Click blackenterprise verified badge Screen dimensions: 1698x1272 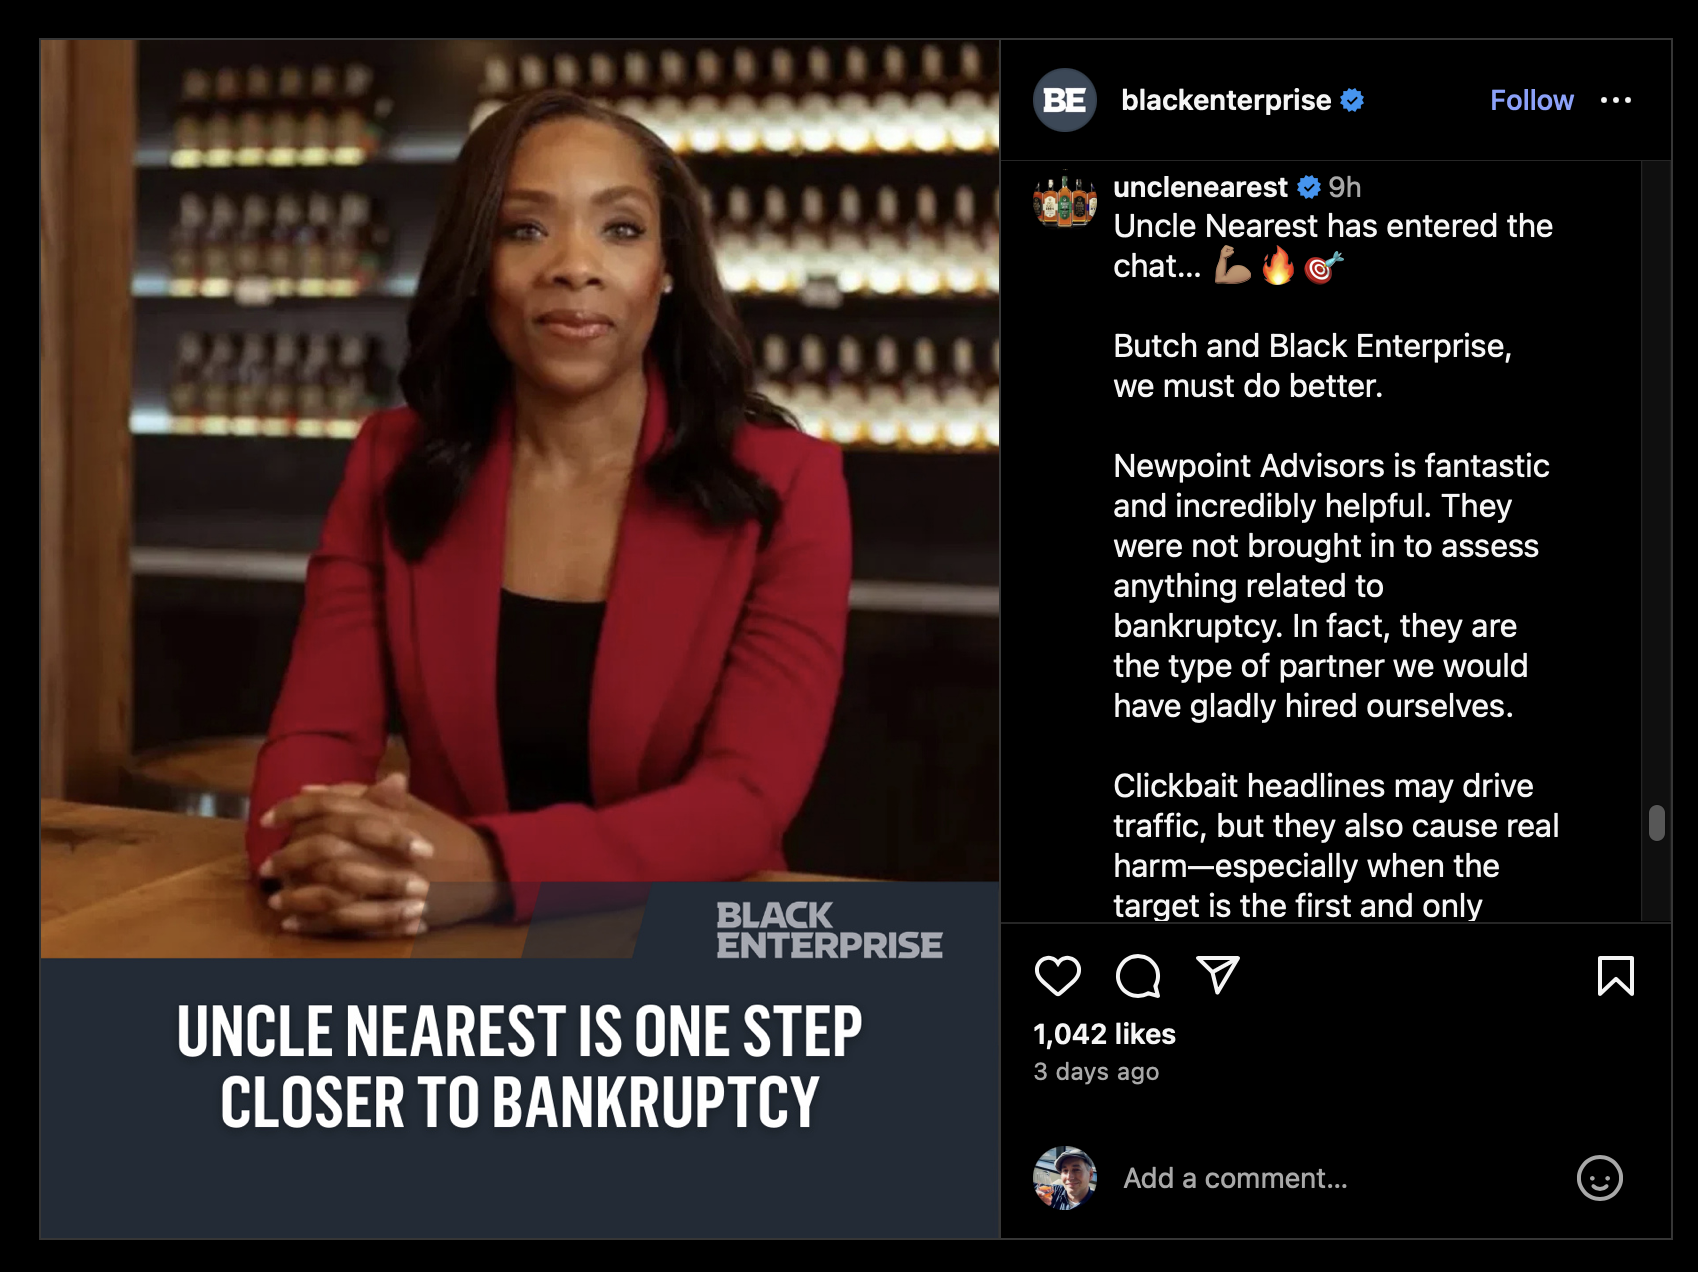pos(1352,100)
